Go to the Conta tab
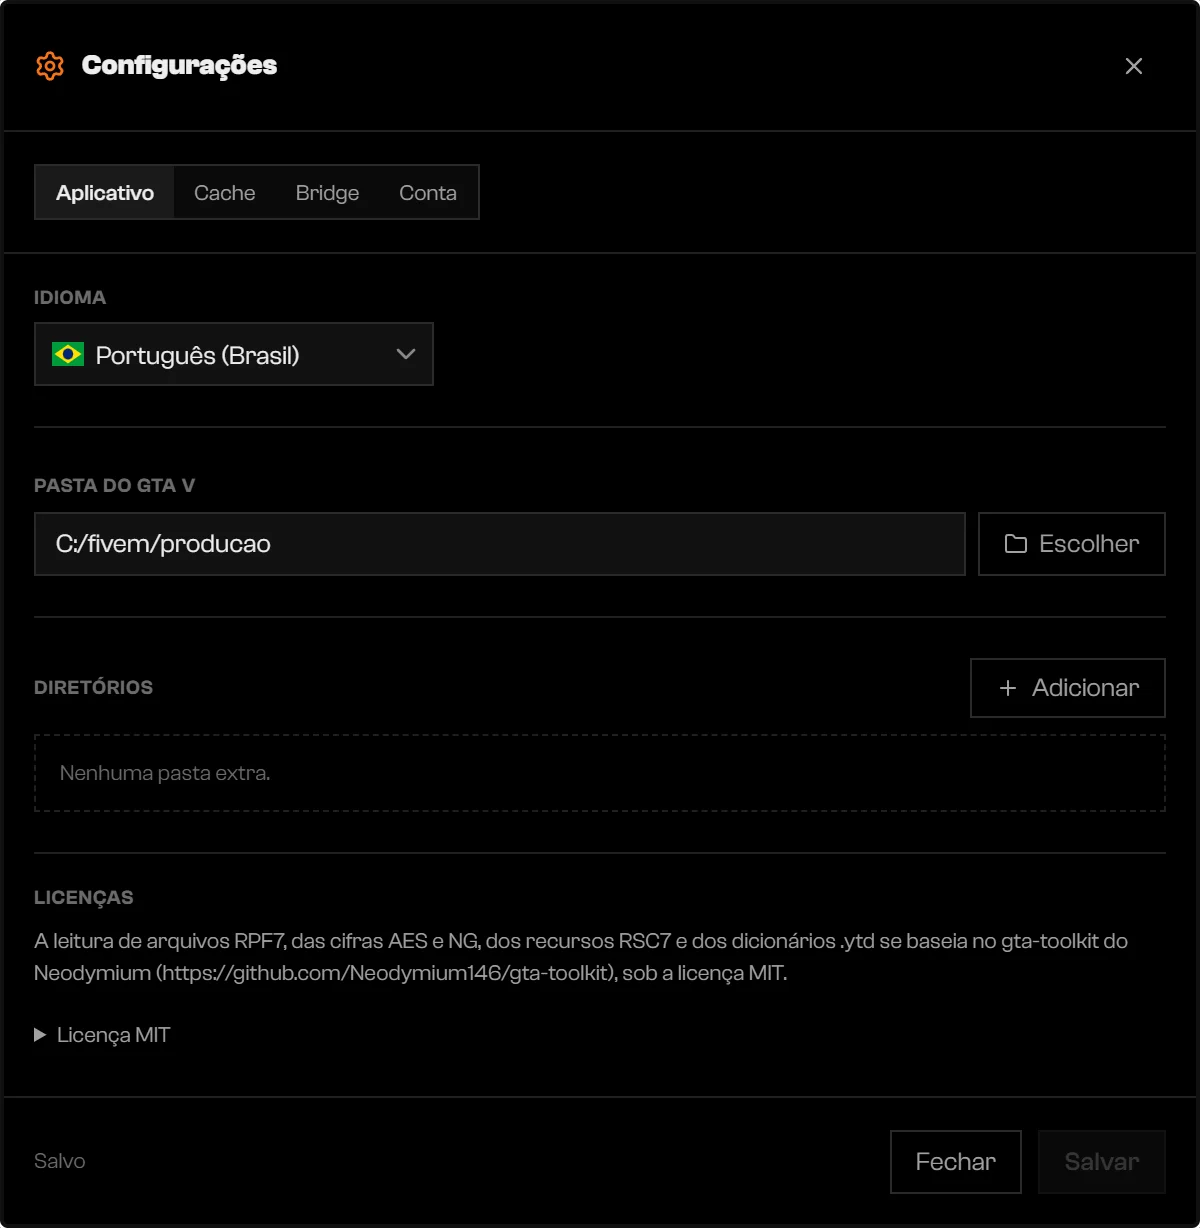 point(428,193)
